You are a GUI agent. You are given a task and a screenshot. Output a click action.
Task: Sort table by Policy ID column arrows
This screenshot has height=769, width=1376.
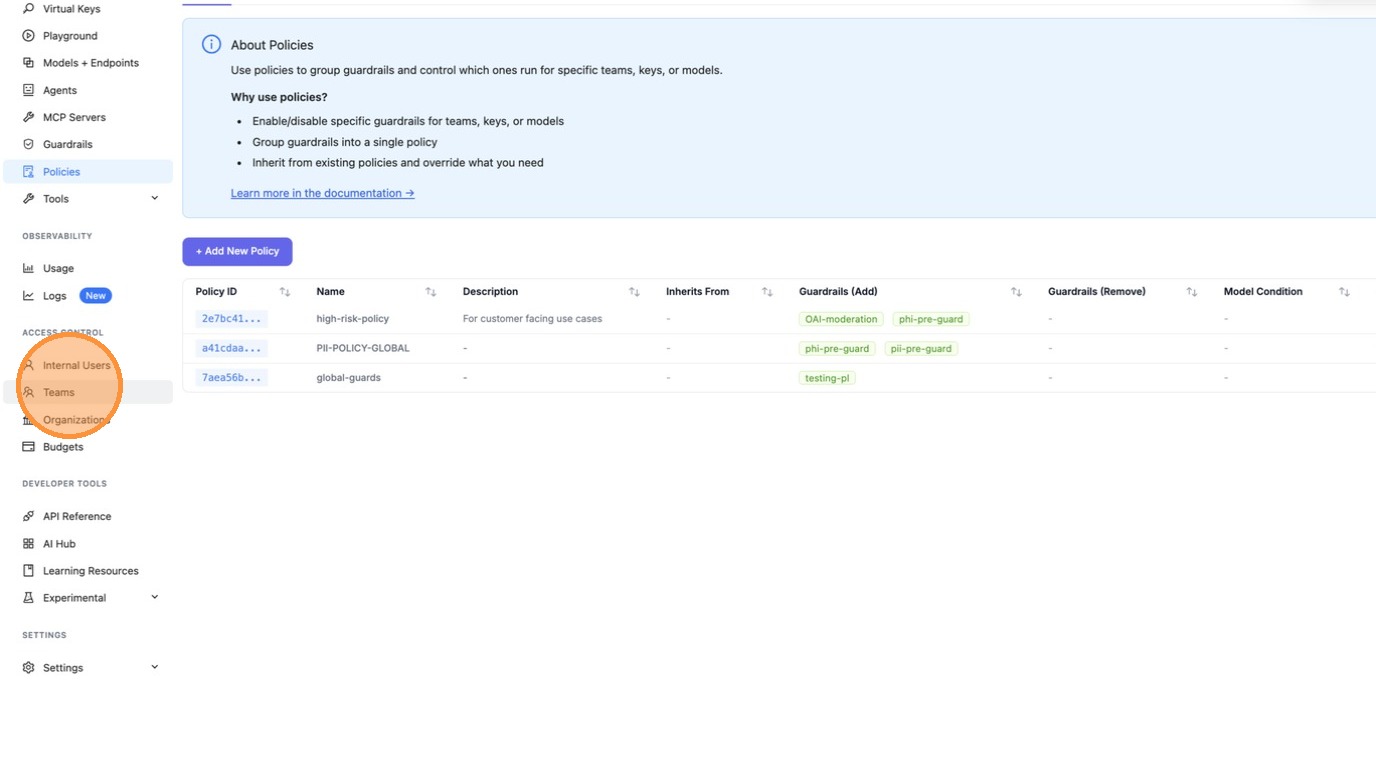285,292
